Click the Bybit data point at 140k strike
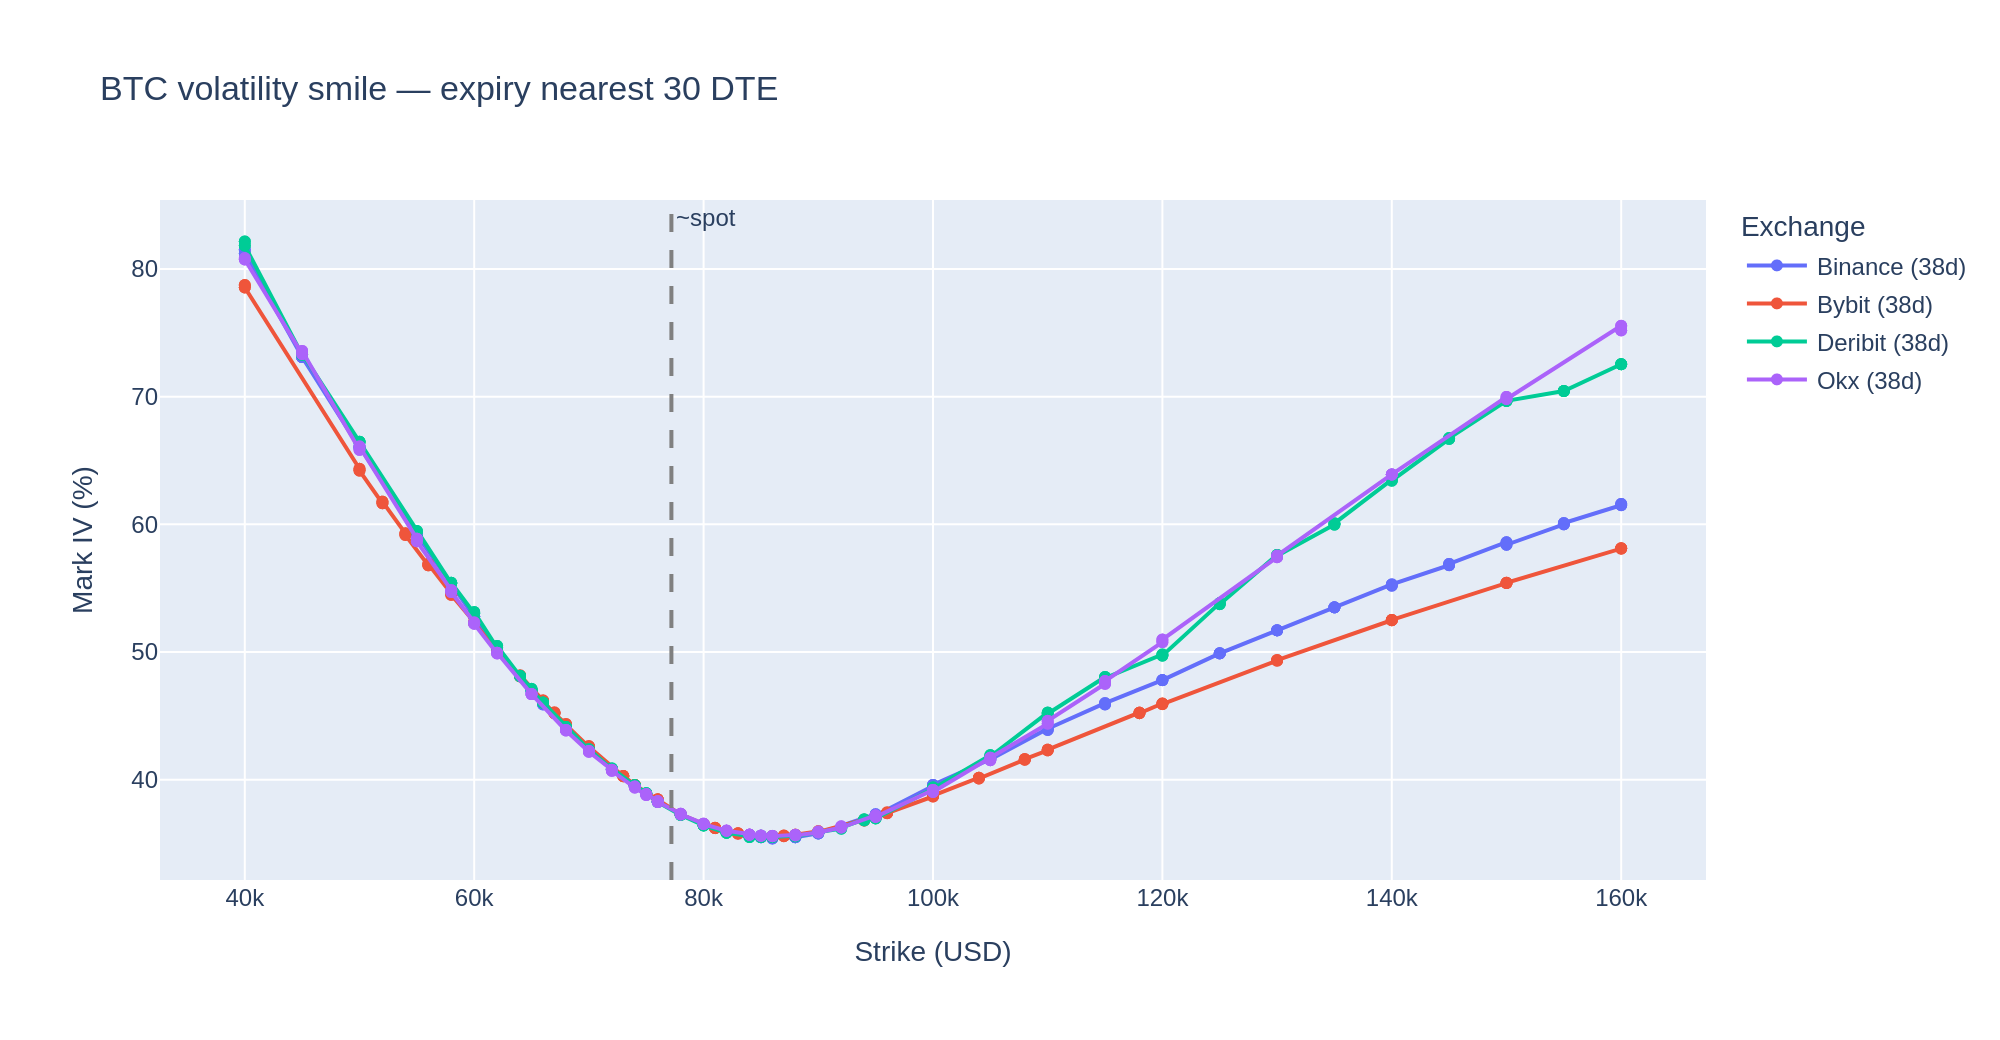 click(1391, 620)
